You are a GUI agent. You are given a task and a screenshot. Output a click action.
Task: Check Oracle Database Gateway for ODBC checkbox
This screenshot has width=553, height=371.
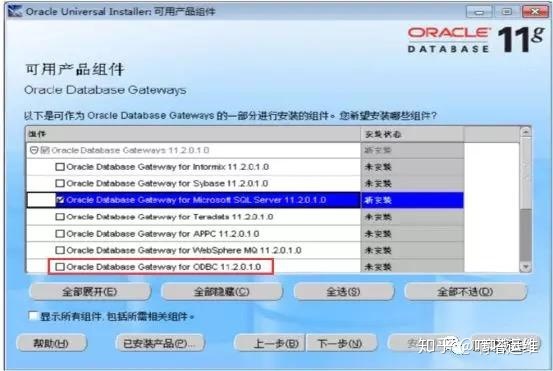[x=60, y=267]
